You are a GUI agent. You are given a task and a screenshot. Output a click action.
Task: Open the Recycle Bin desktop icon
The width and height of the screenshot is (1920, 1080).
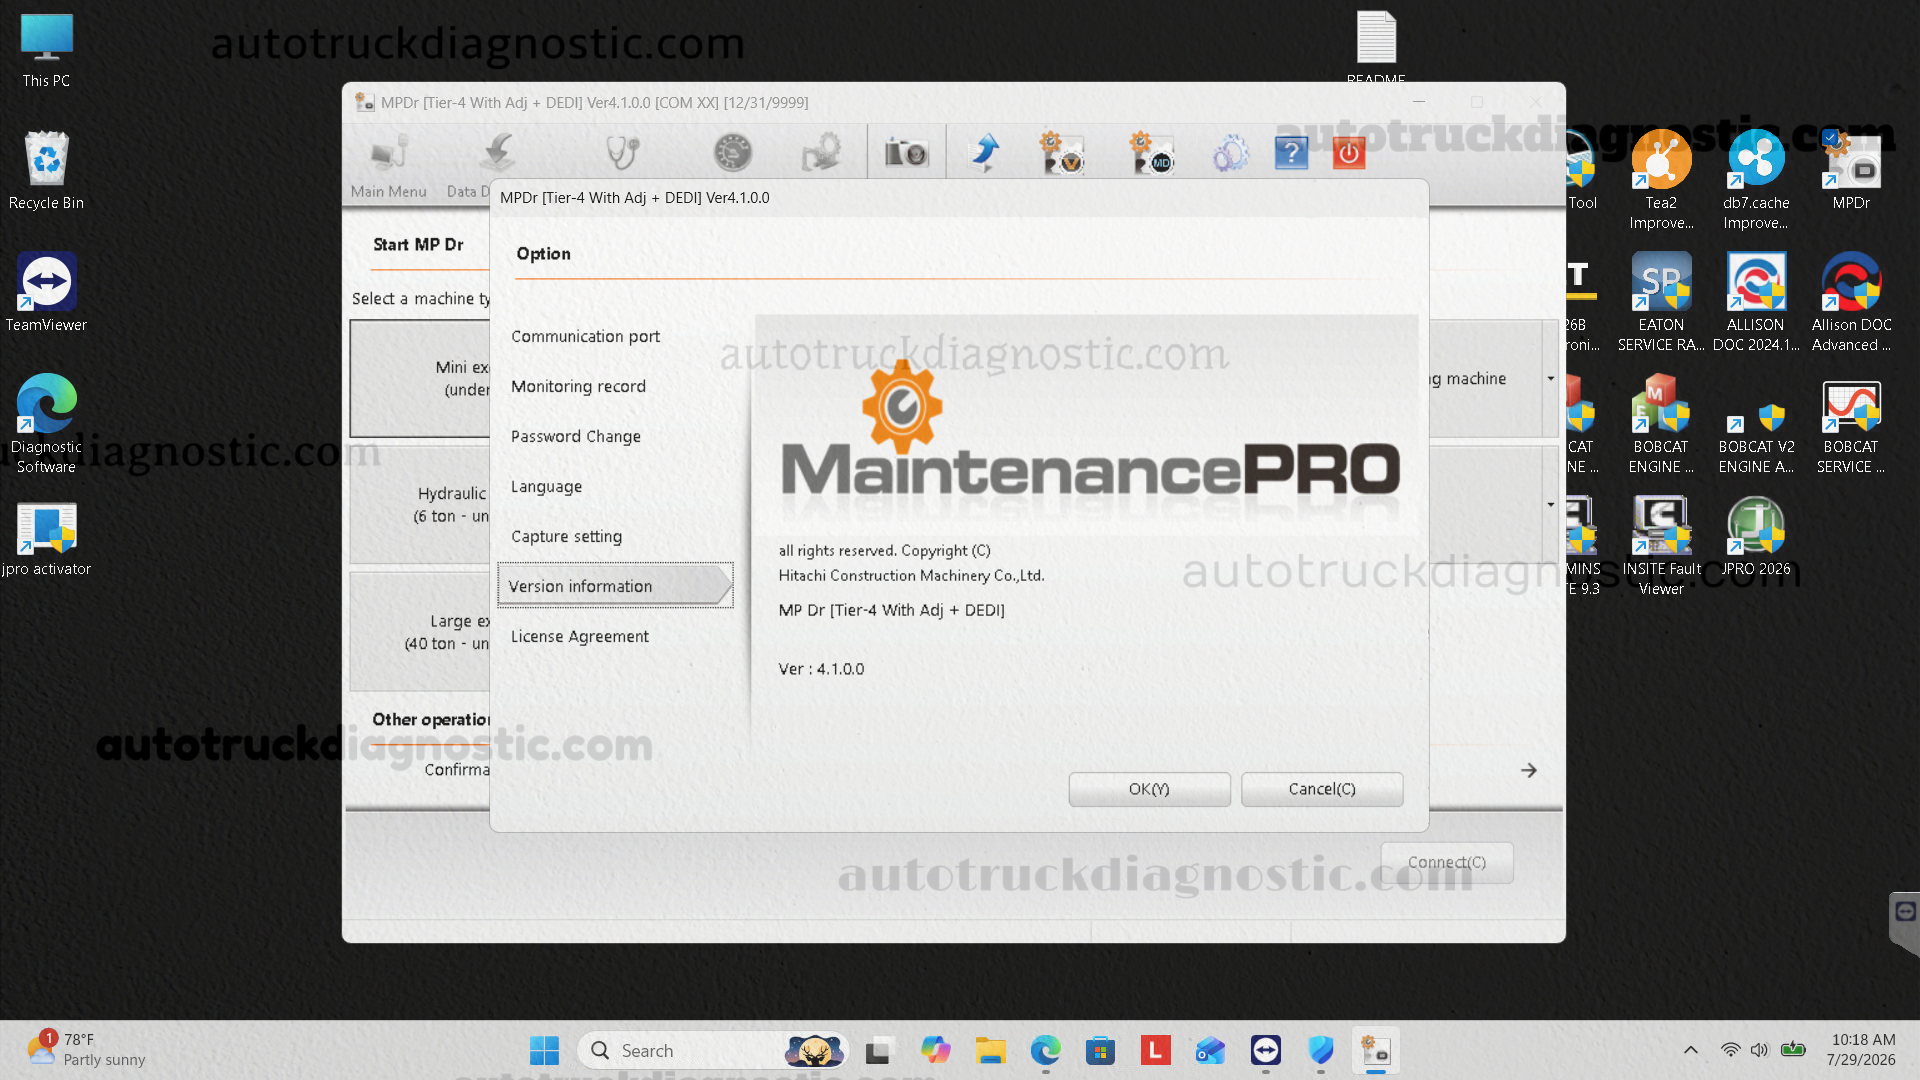(46, 171)
